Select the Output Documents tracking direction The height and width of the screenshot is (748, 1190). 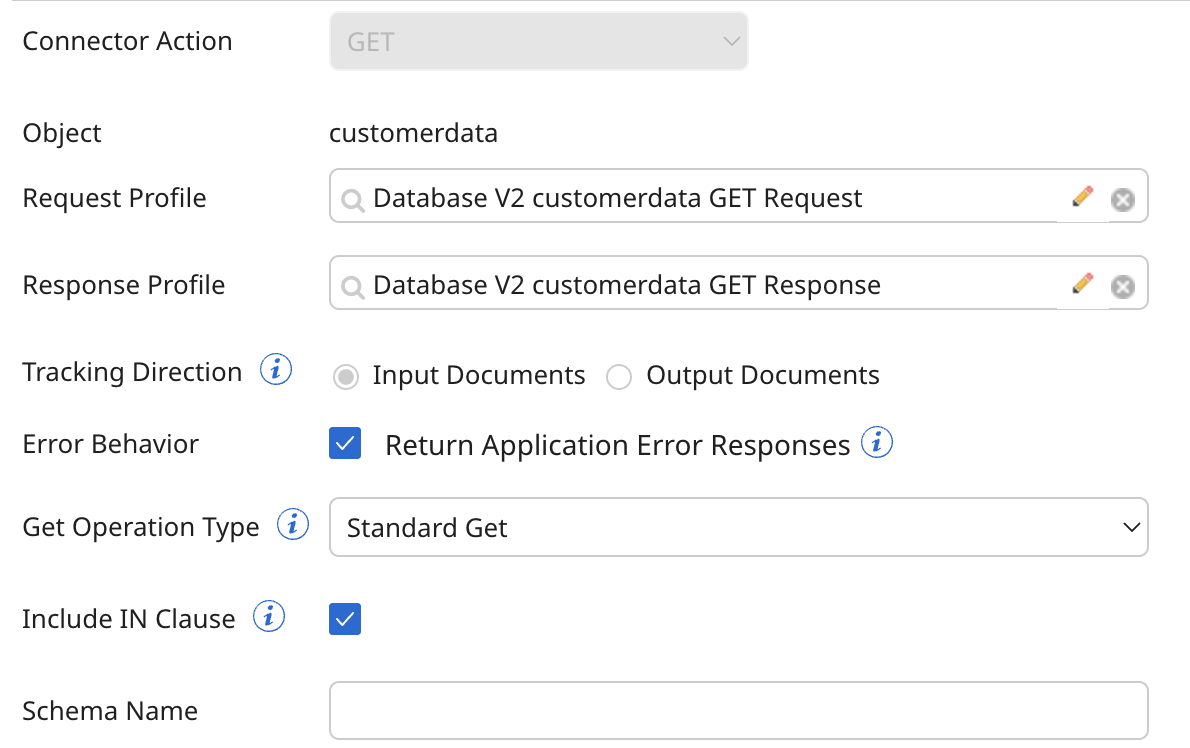point(619,376)
